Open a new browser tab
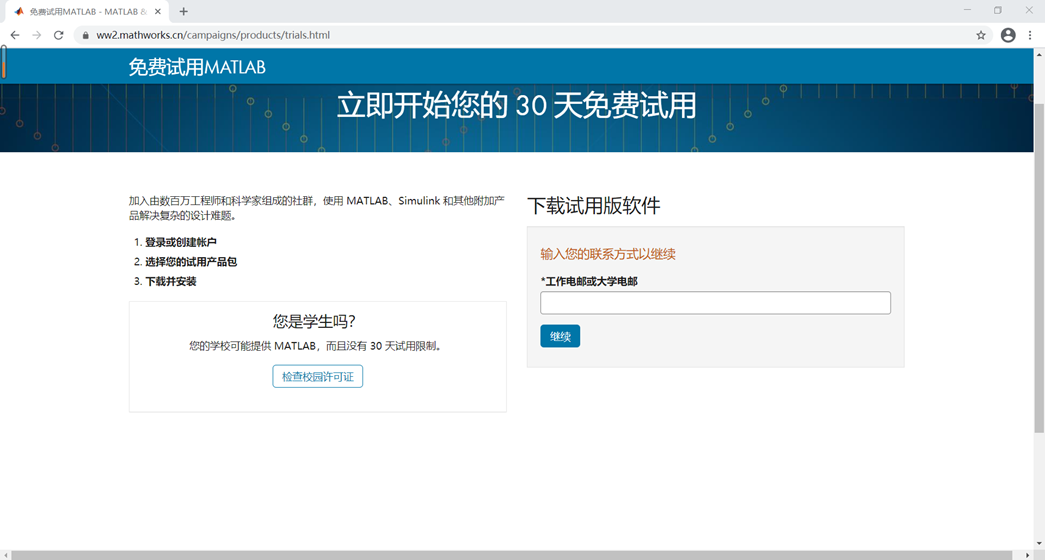Image resolution: width=1045 pixels, height=560 pixels. click(x=183, y=11)
